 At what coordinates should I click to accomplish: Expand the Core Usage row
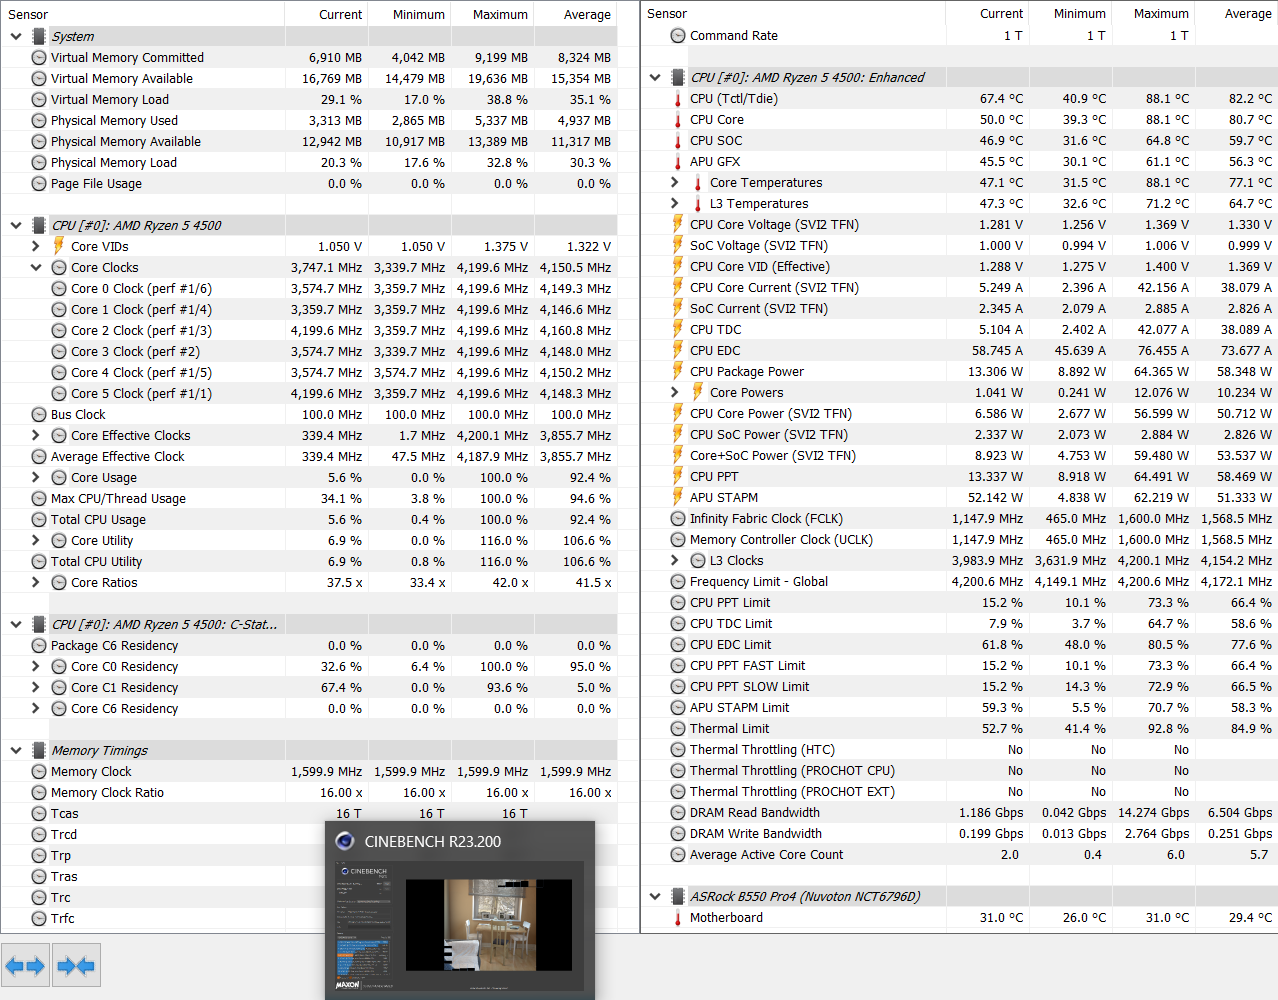[x=36, y=477]
